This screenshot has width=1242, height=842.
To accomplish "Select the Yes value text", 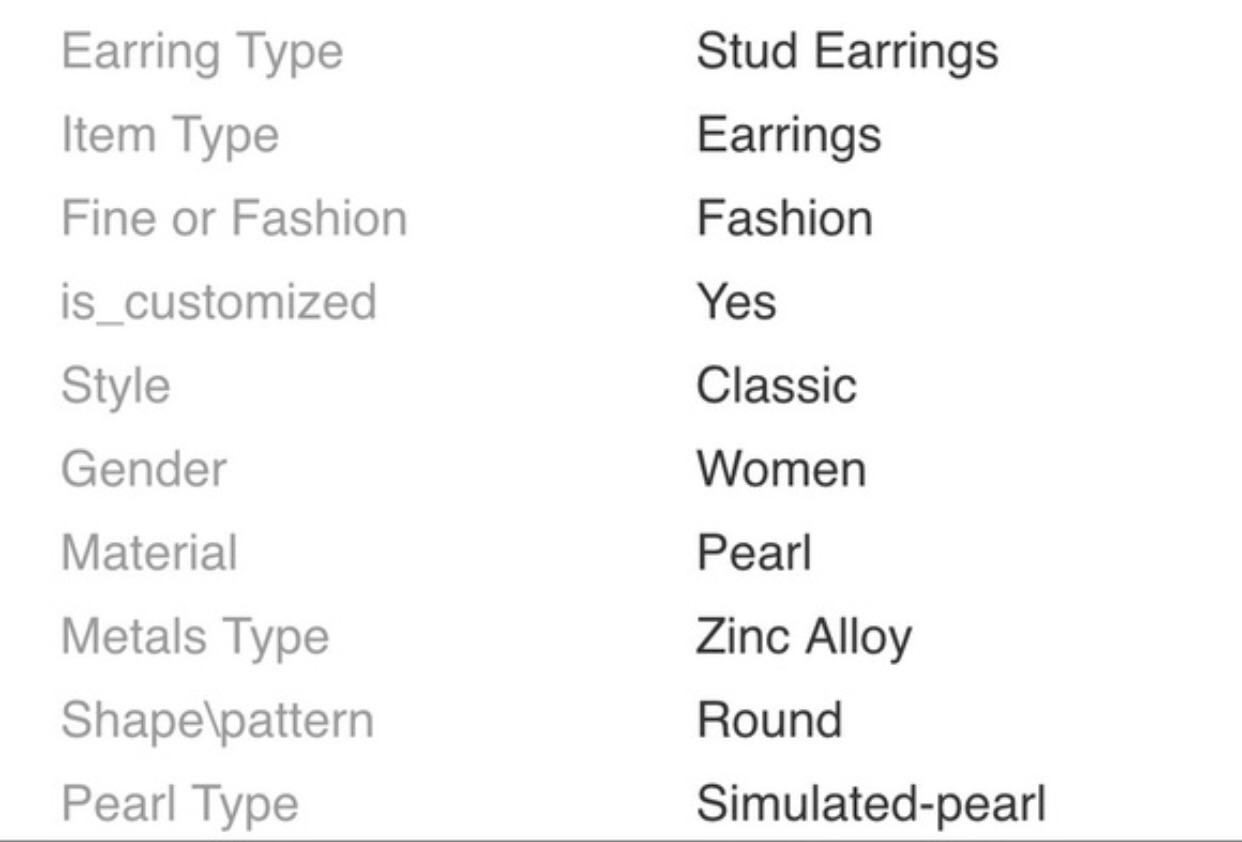I will pyautogui.click(x=735, y=302).
